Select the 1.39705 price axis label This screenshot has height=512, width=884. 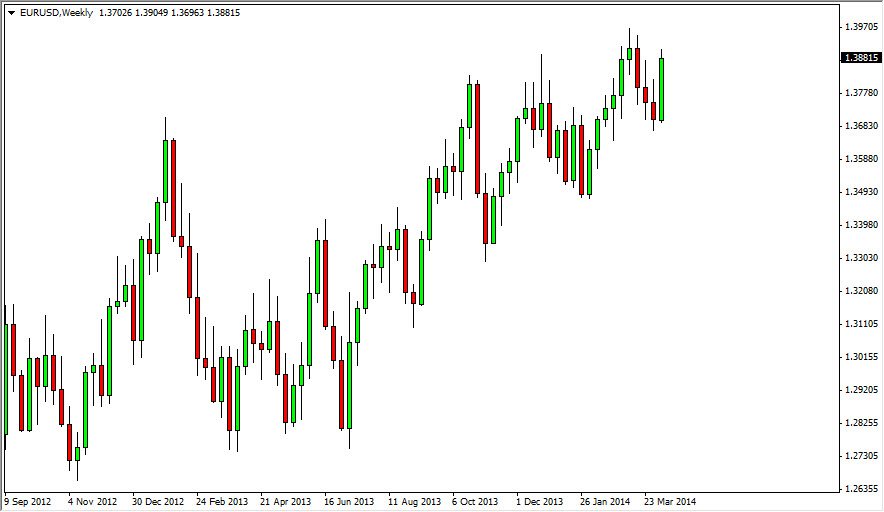point(860,27)
